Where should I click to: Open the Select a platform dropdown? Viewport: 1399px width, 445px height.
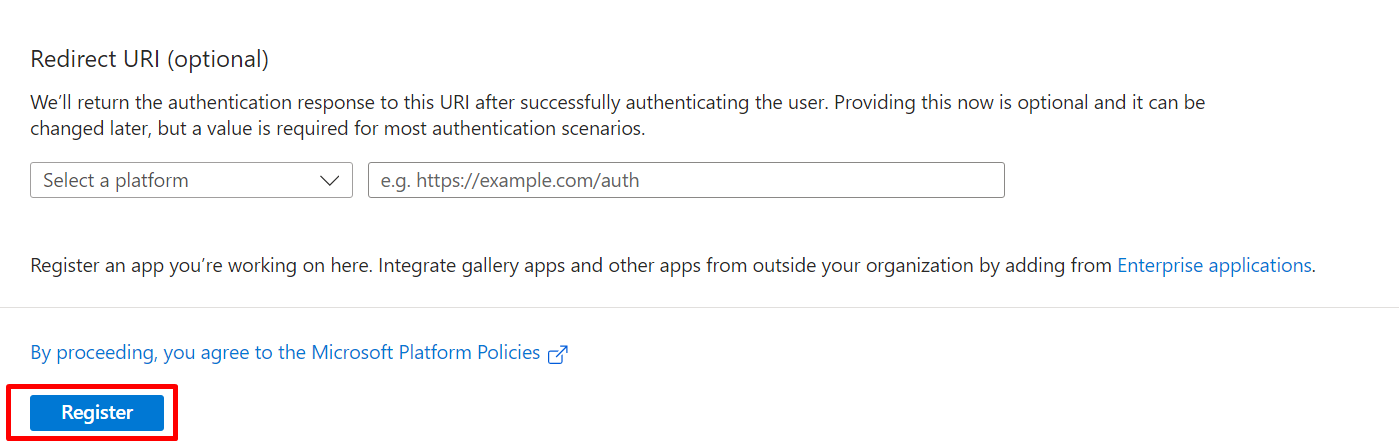click(x=191, y=181)
